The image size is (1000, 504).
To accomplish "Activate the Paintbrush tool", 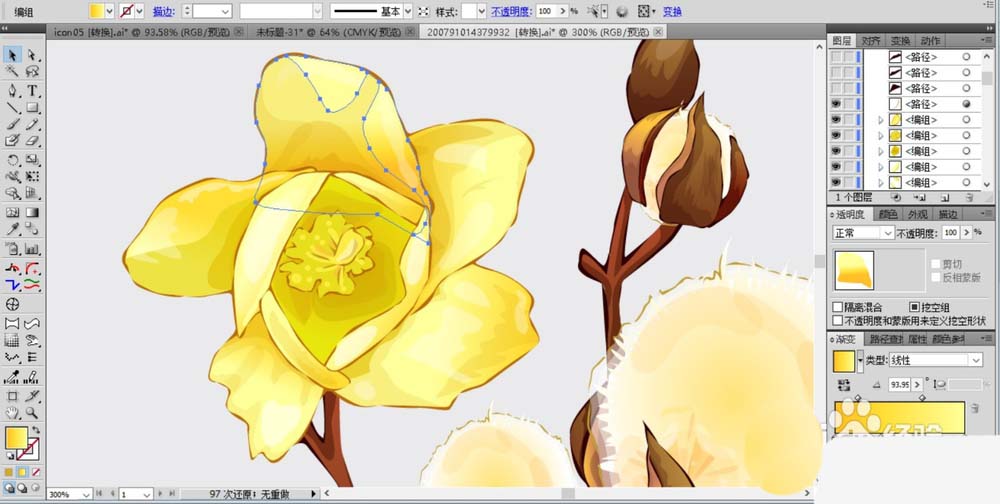I will click(12, 124).
